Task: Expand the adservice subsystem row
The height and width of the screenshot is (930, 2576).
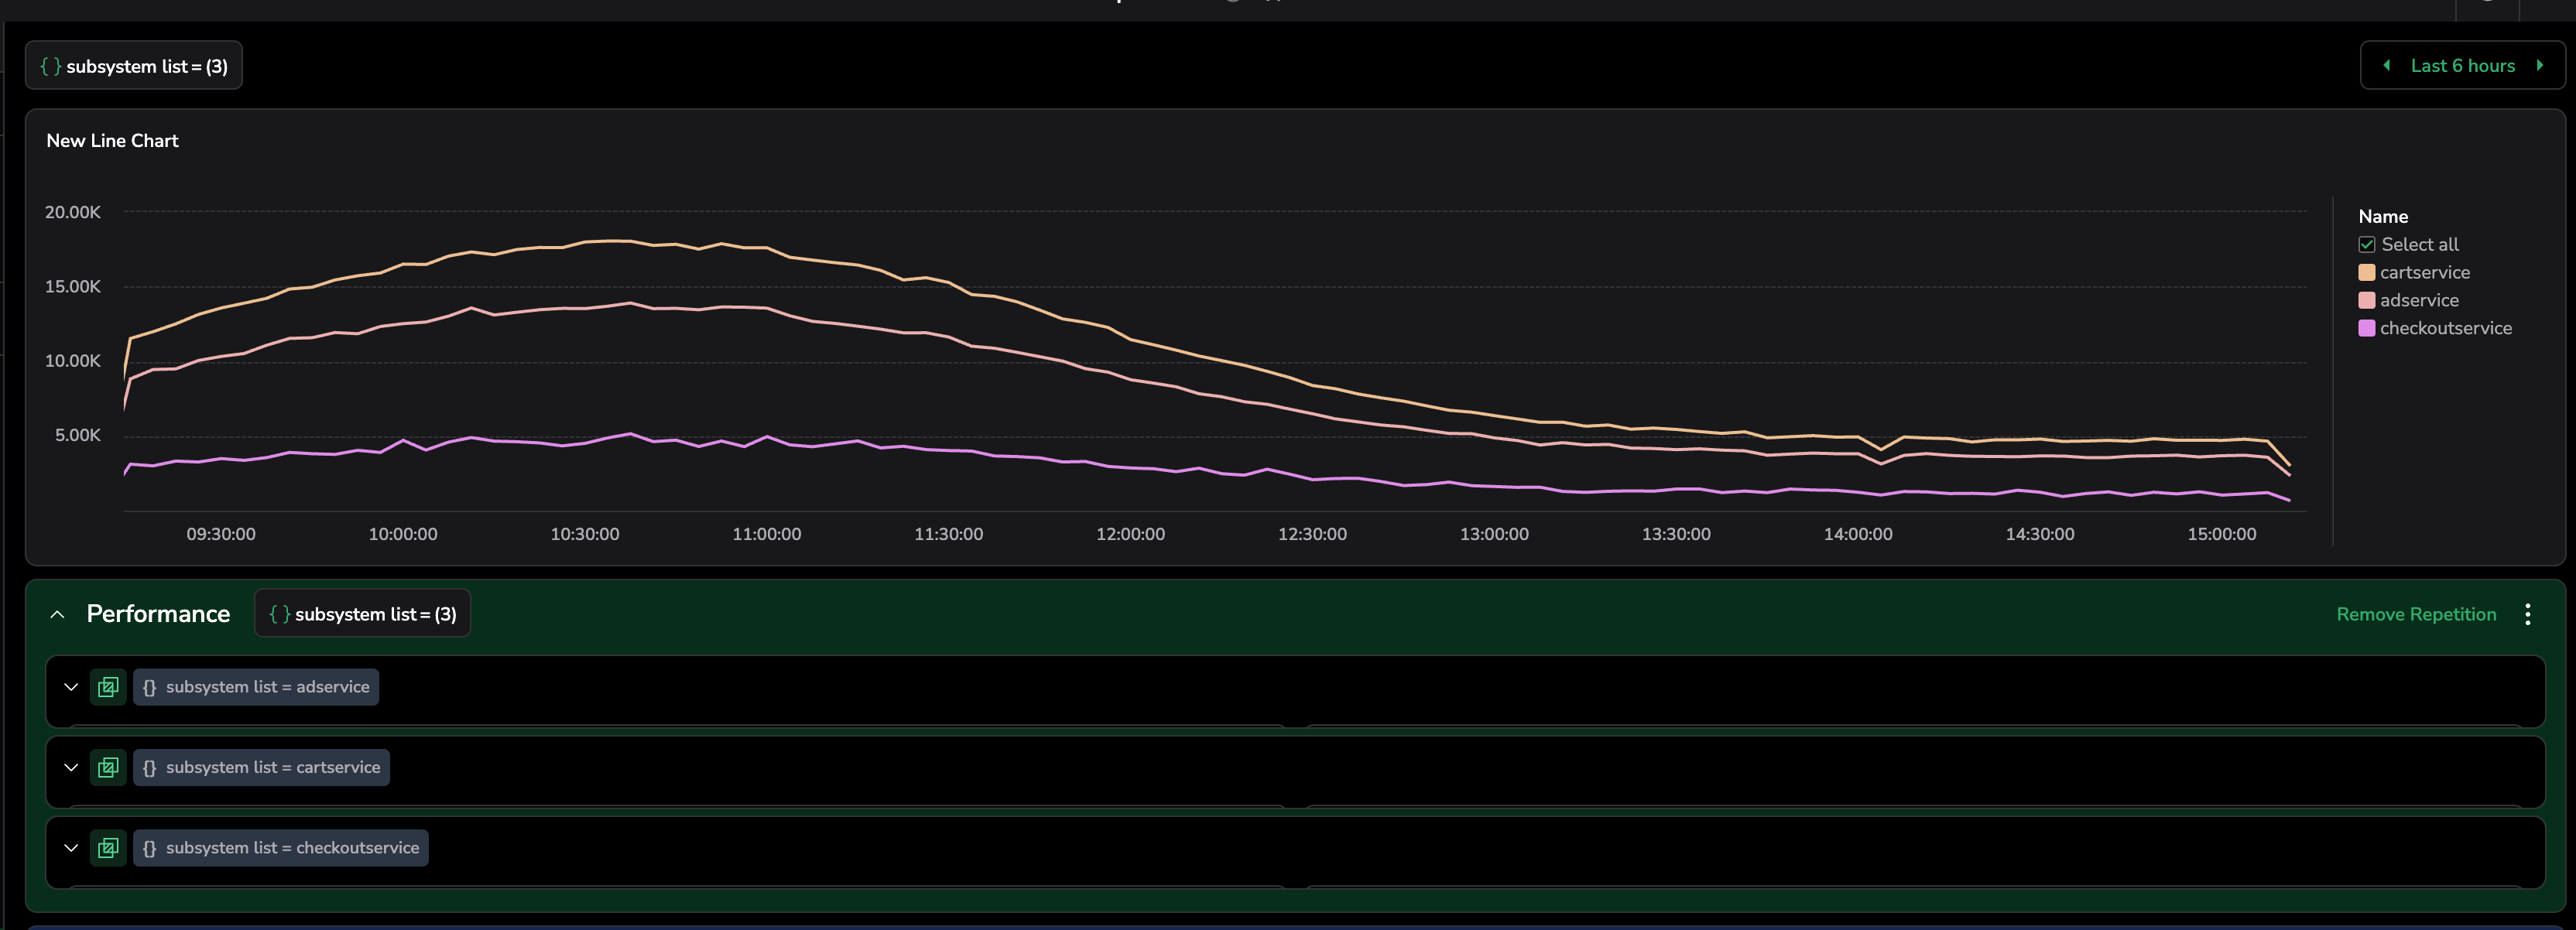Action: [71, 687]
